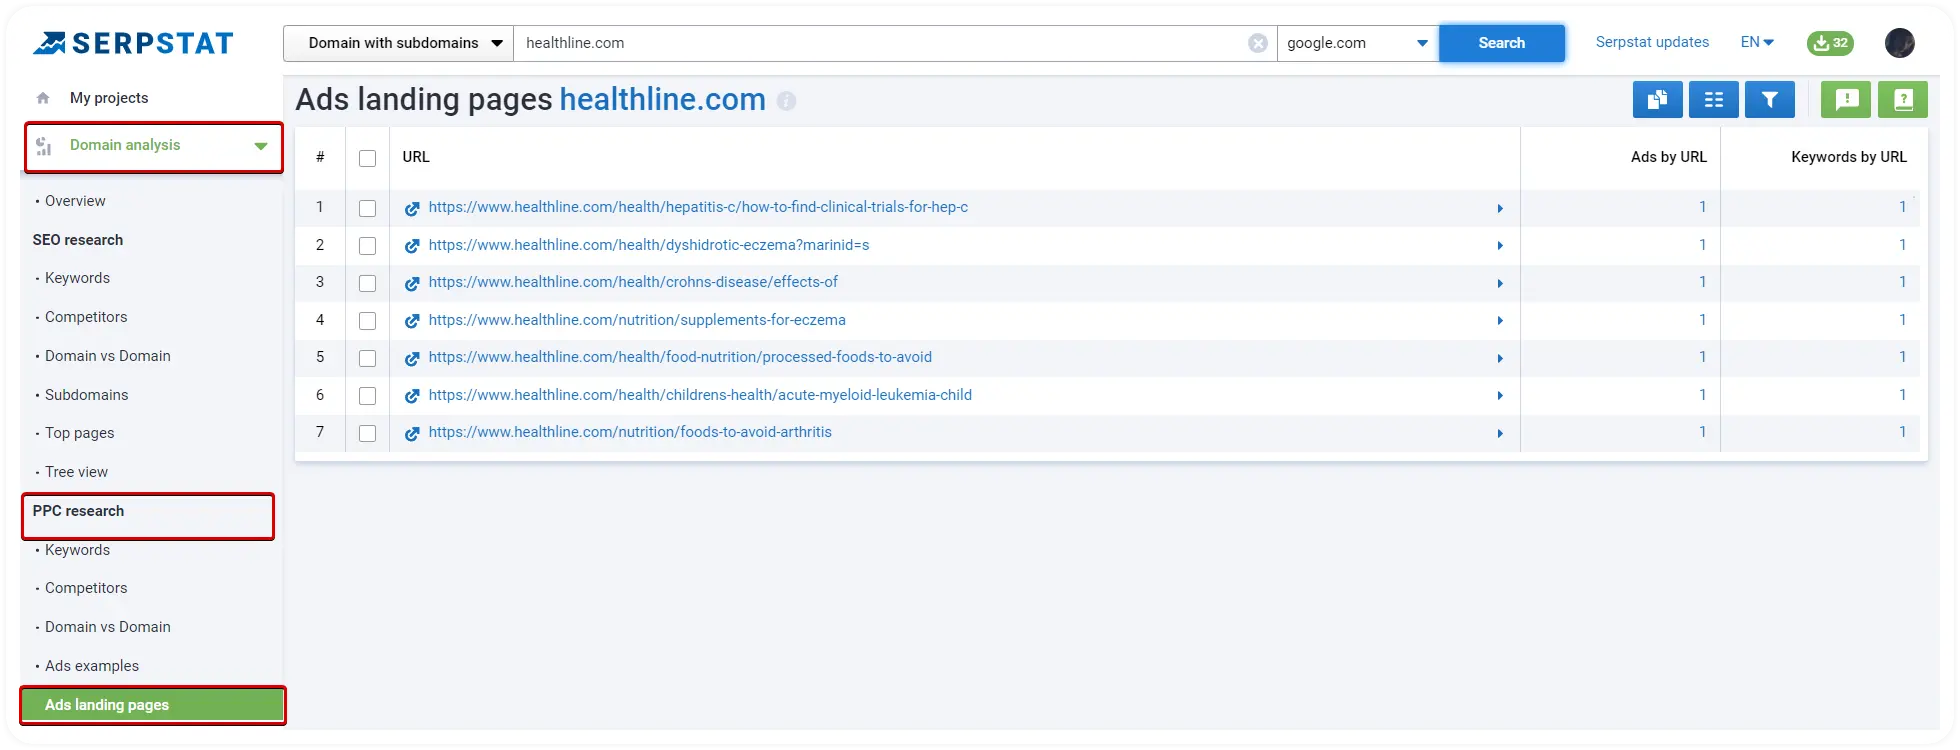1960x750 pixels.
Task: Sort by Keywords by URL column header
Action: [1849, 157]
